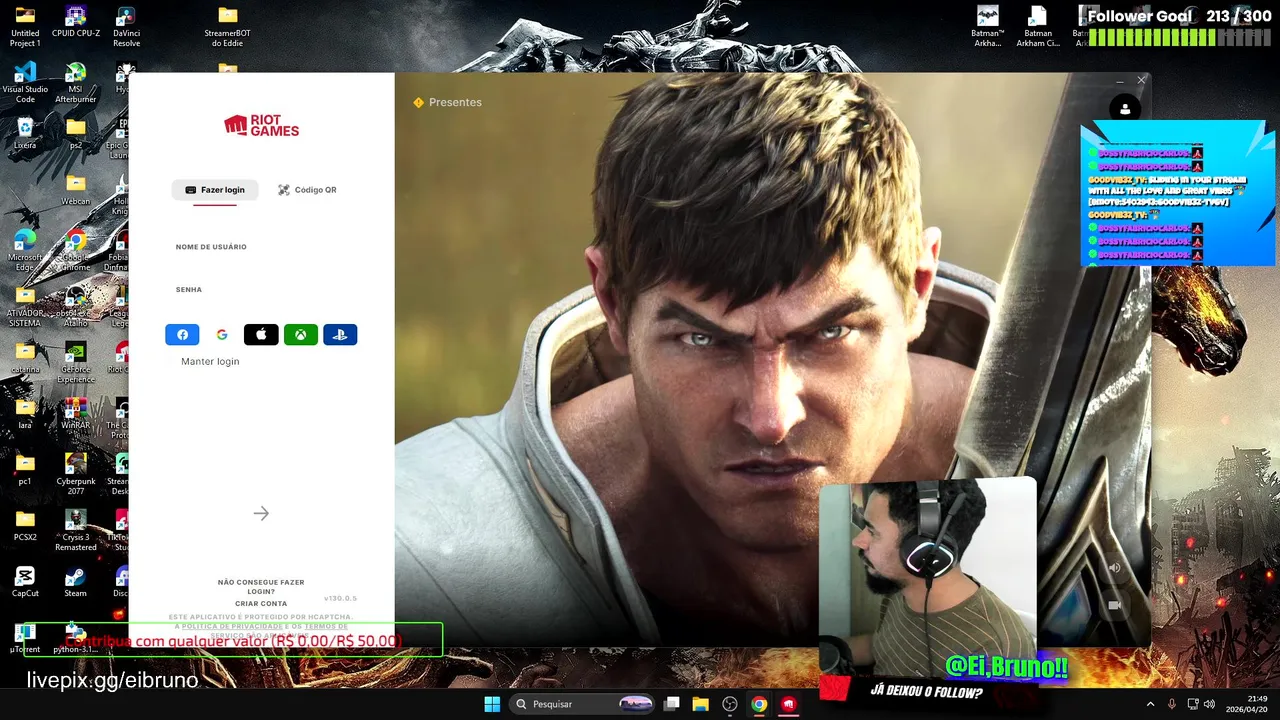Focus the Senha password field
1280x720 pixels.
pos(261,290)
